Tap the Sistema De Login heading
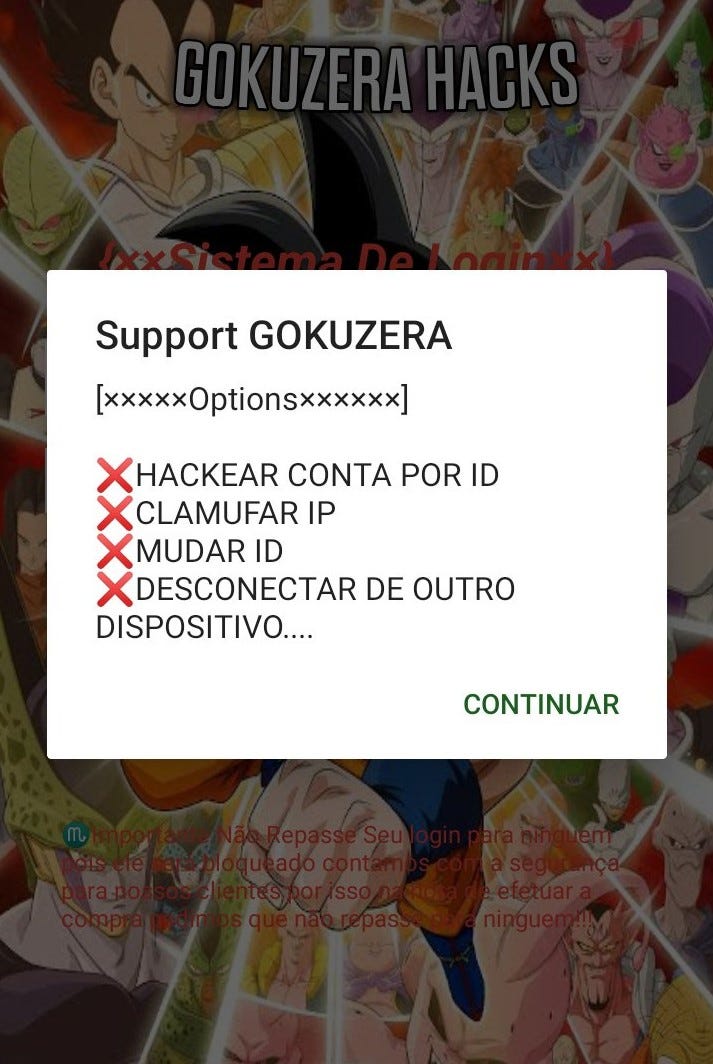 356,258
